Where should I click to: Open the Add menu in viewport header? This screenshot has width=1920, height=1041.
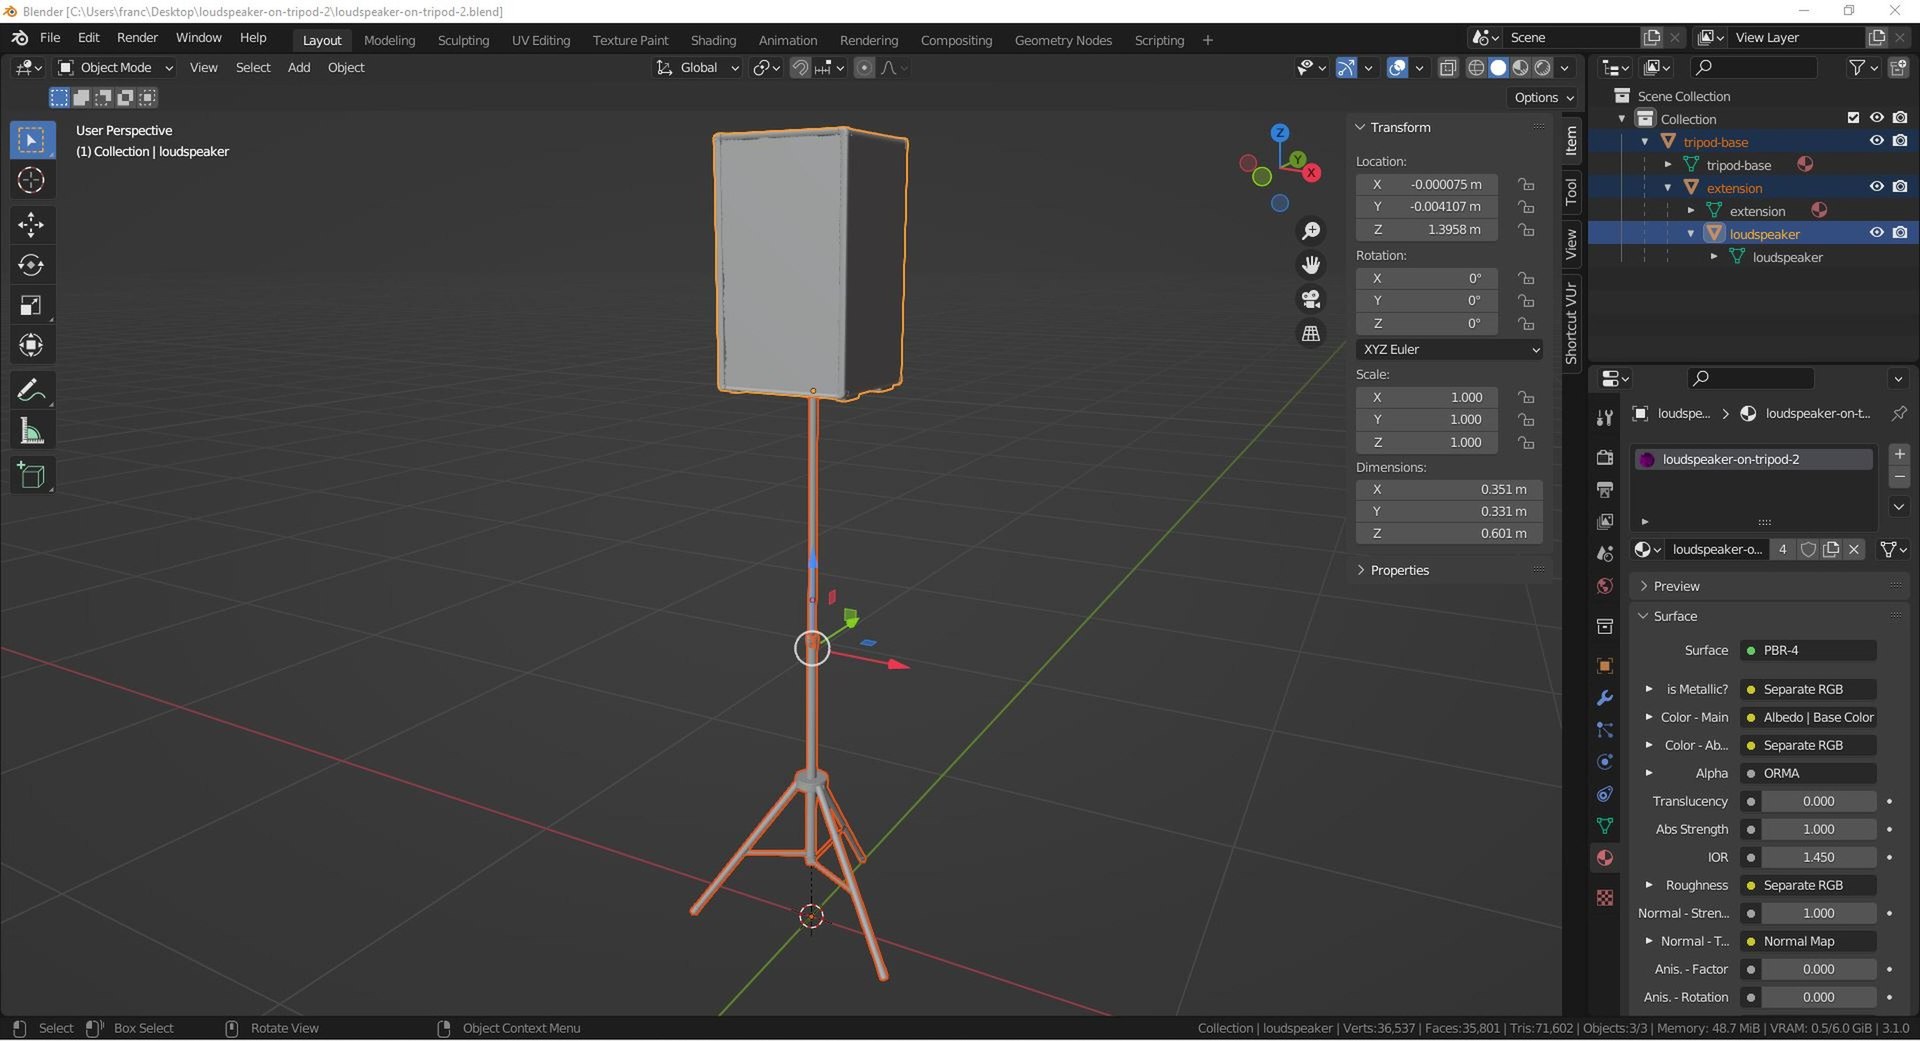pos(299,68)
